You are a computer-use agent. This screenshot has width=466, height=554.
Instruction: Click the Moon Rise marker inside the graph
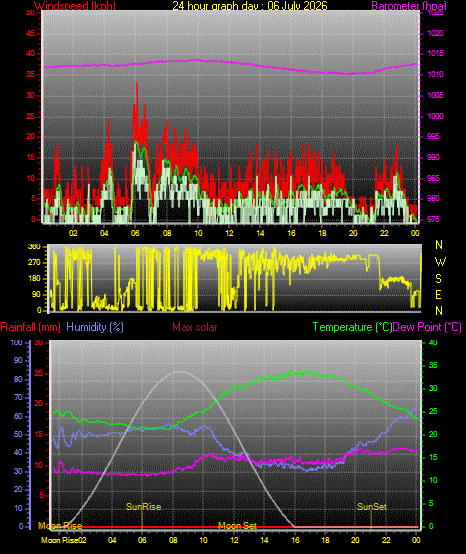pyautogui.click(x=60, y=526)
